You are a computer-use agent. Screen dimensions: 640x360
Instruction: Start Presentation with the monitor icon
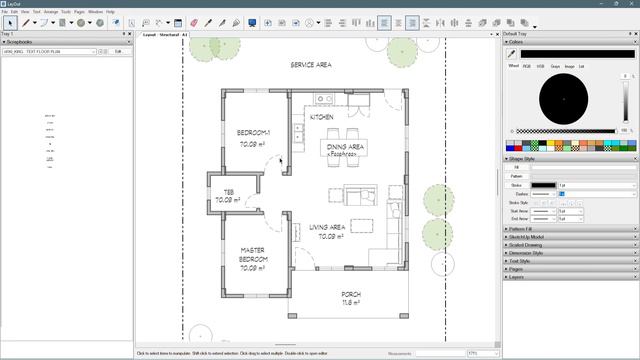(252, 23)
